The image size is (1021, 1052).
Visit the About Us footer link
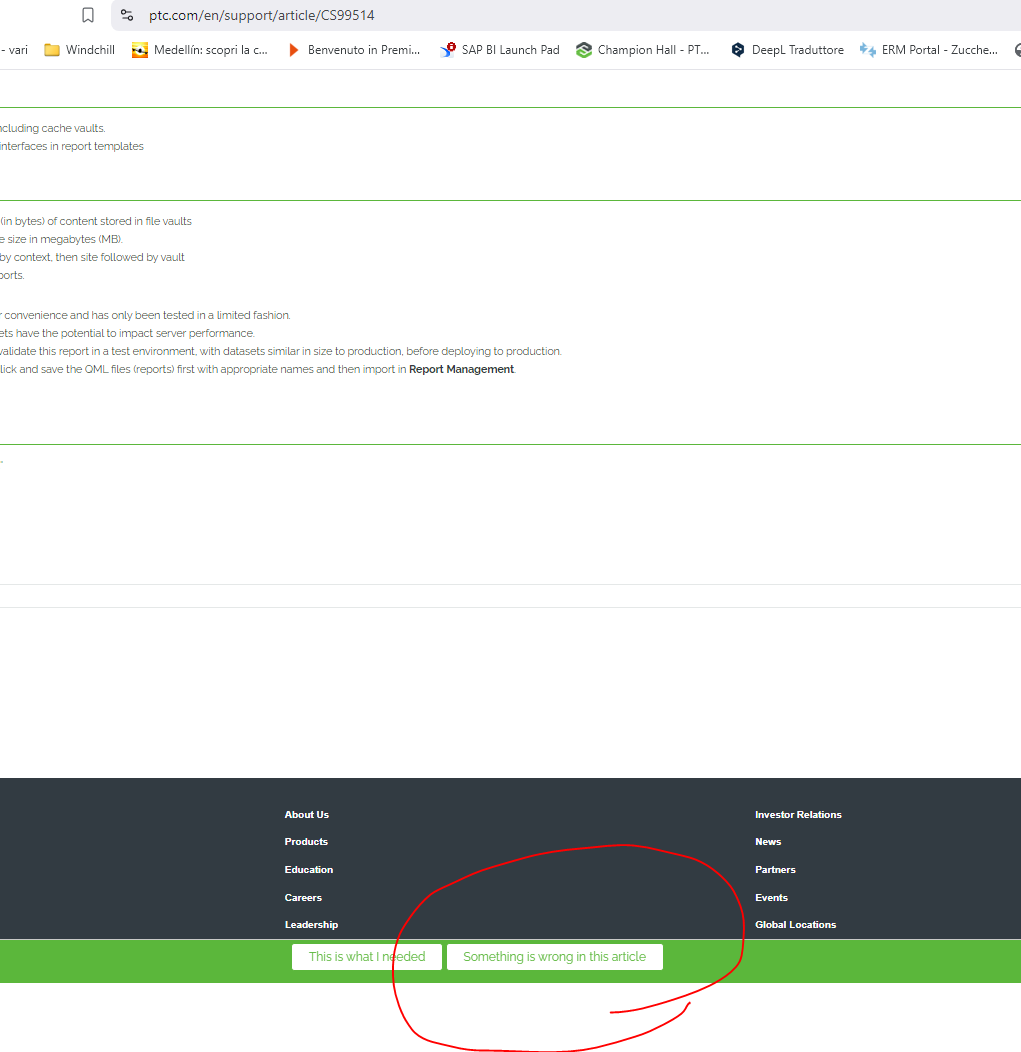coord(306,814)
